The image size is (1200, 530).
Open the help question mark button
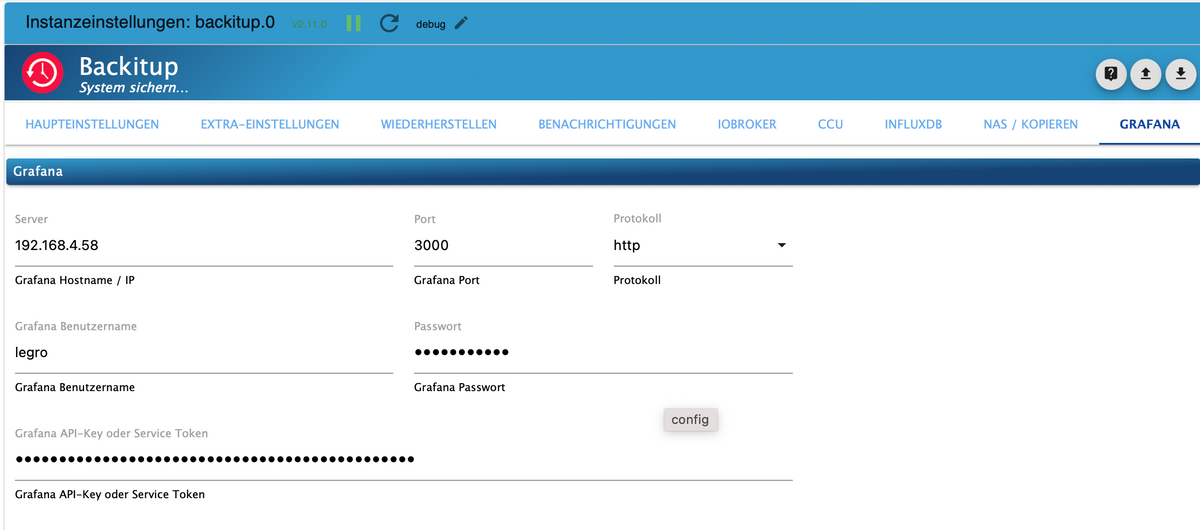(1111, 73)
